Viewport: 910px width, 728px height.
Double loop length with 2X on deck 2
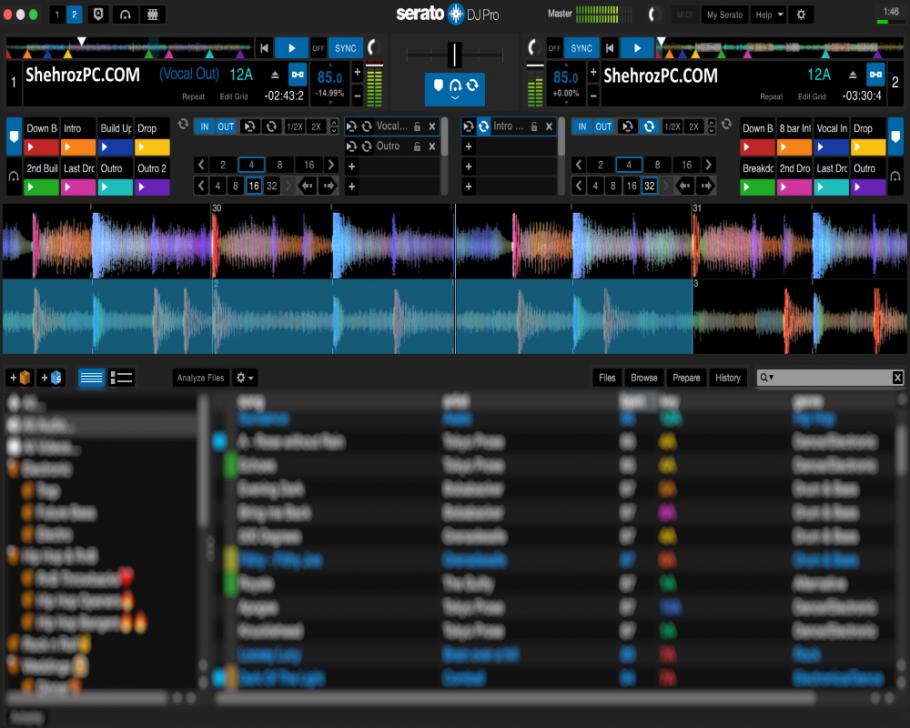point(694,127)
